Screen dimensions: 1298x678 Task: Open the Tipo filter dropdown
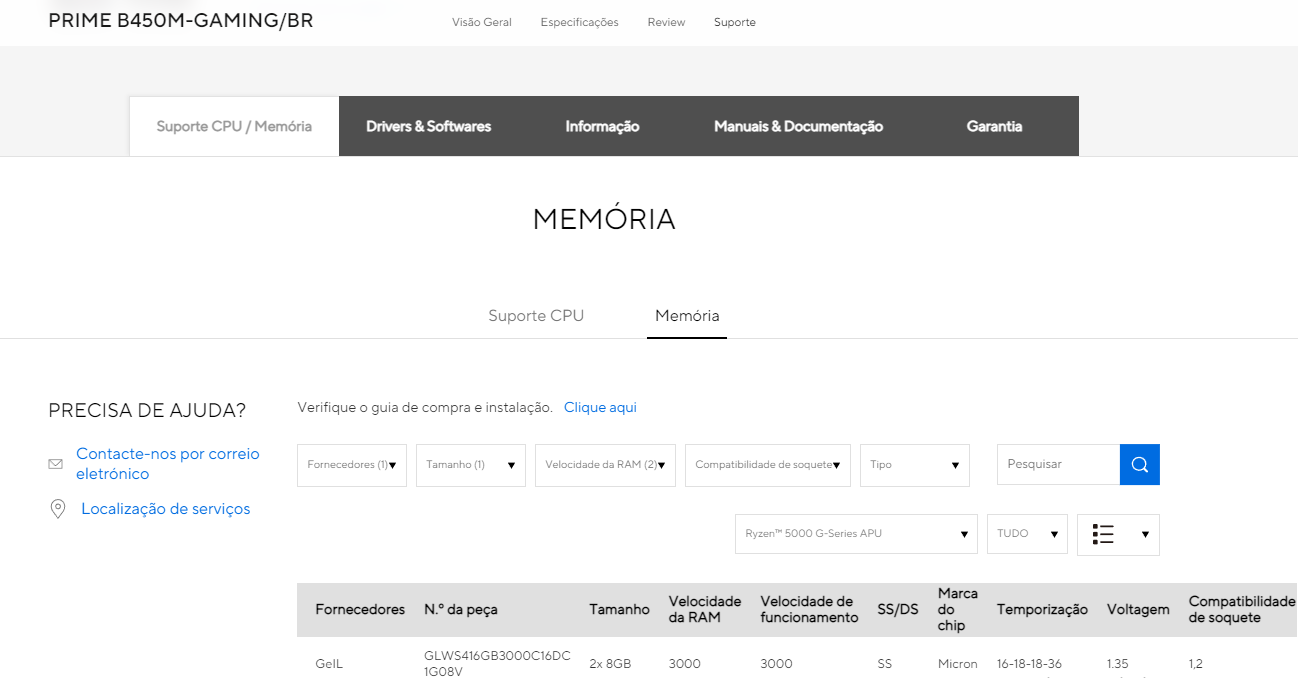(915, 465)
